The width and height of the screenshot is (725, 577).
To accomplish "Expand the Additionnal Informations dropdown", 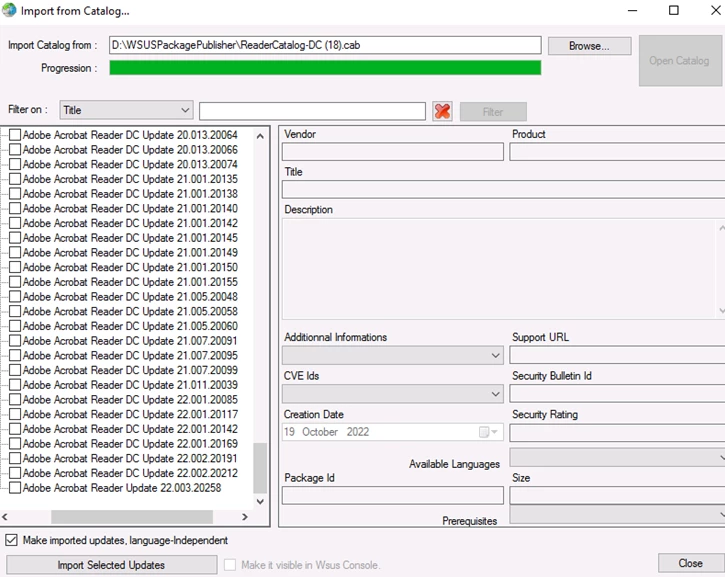I will [393, 355].
